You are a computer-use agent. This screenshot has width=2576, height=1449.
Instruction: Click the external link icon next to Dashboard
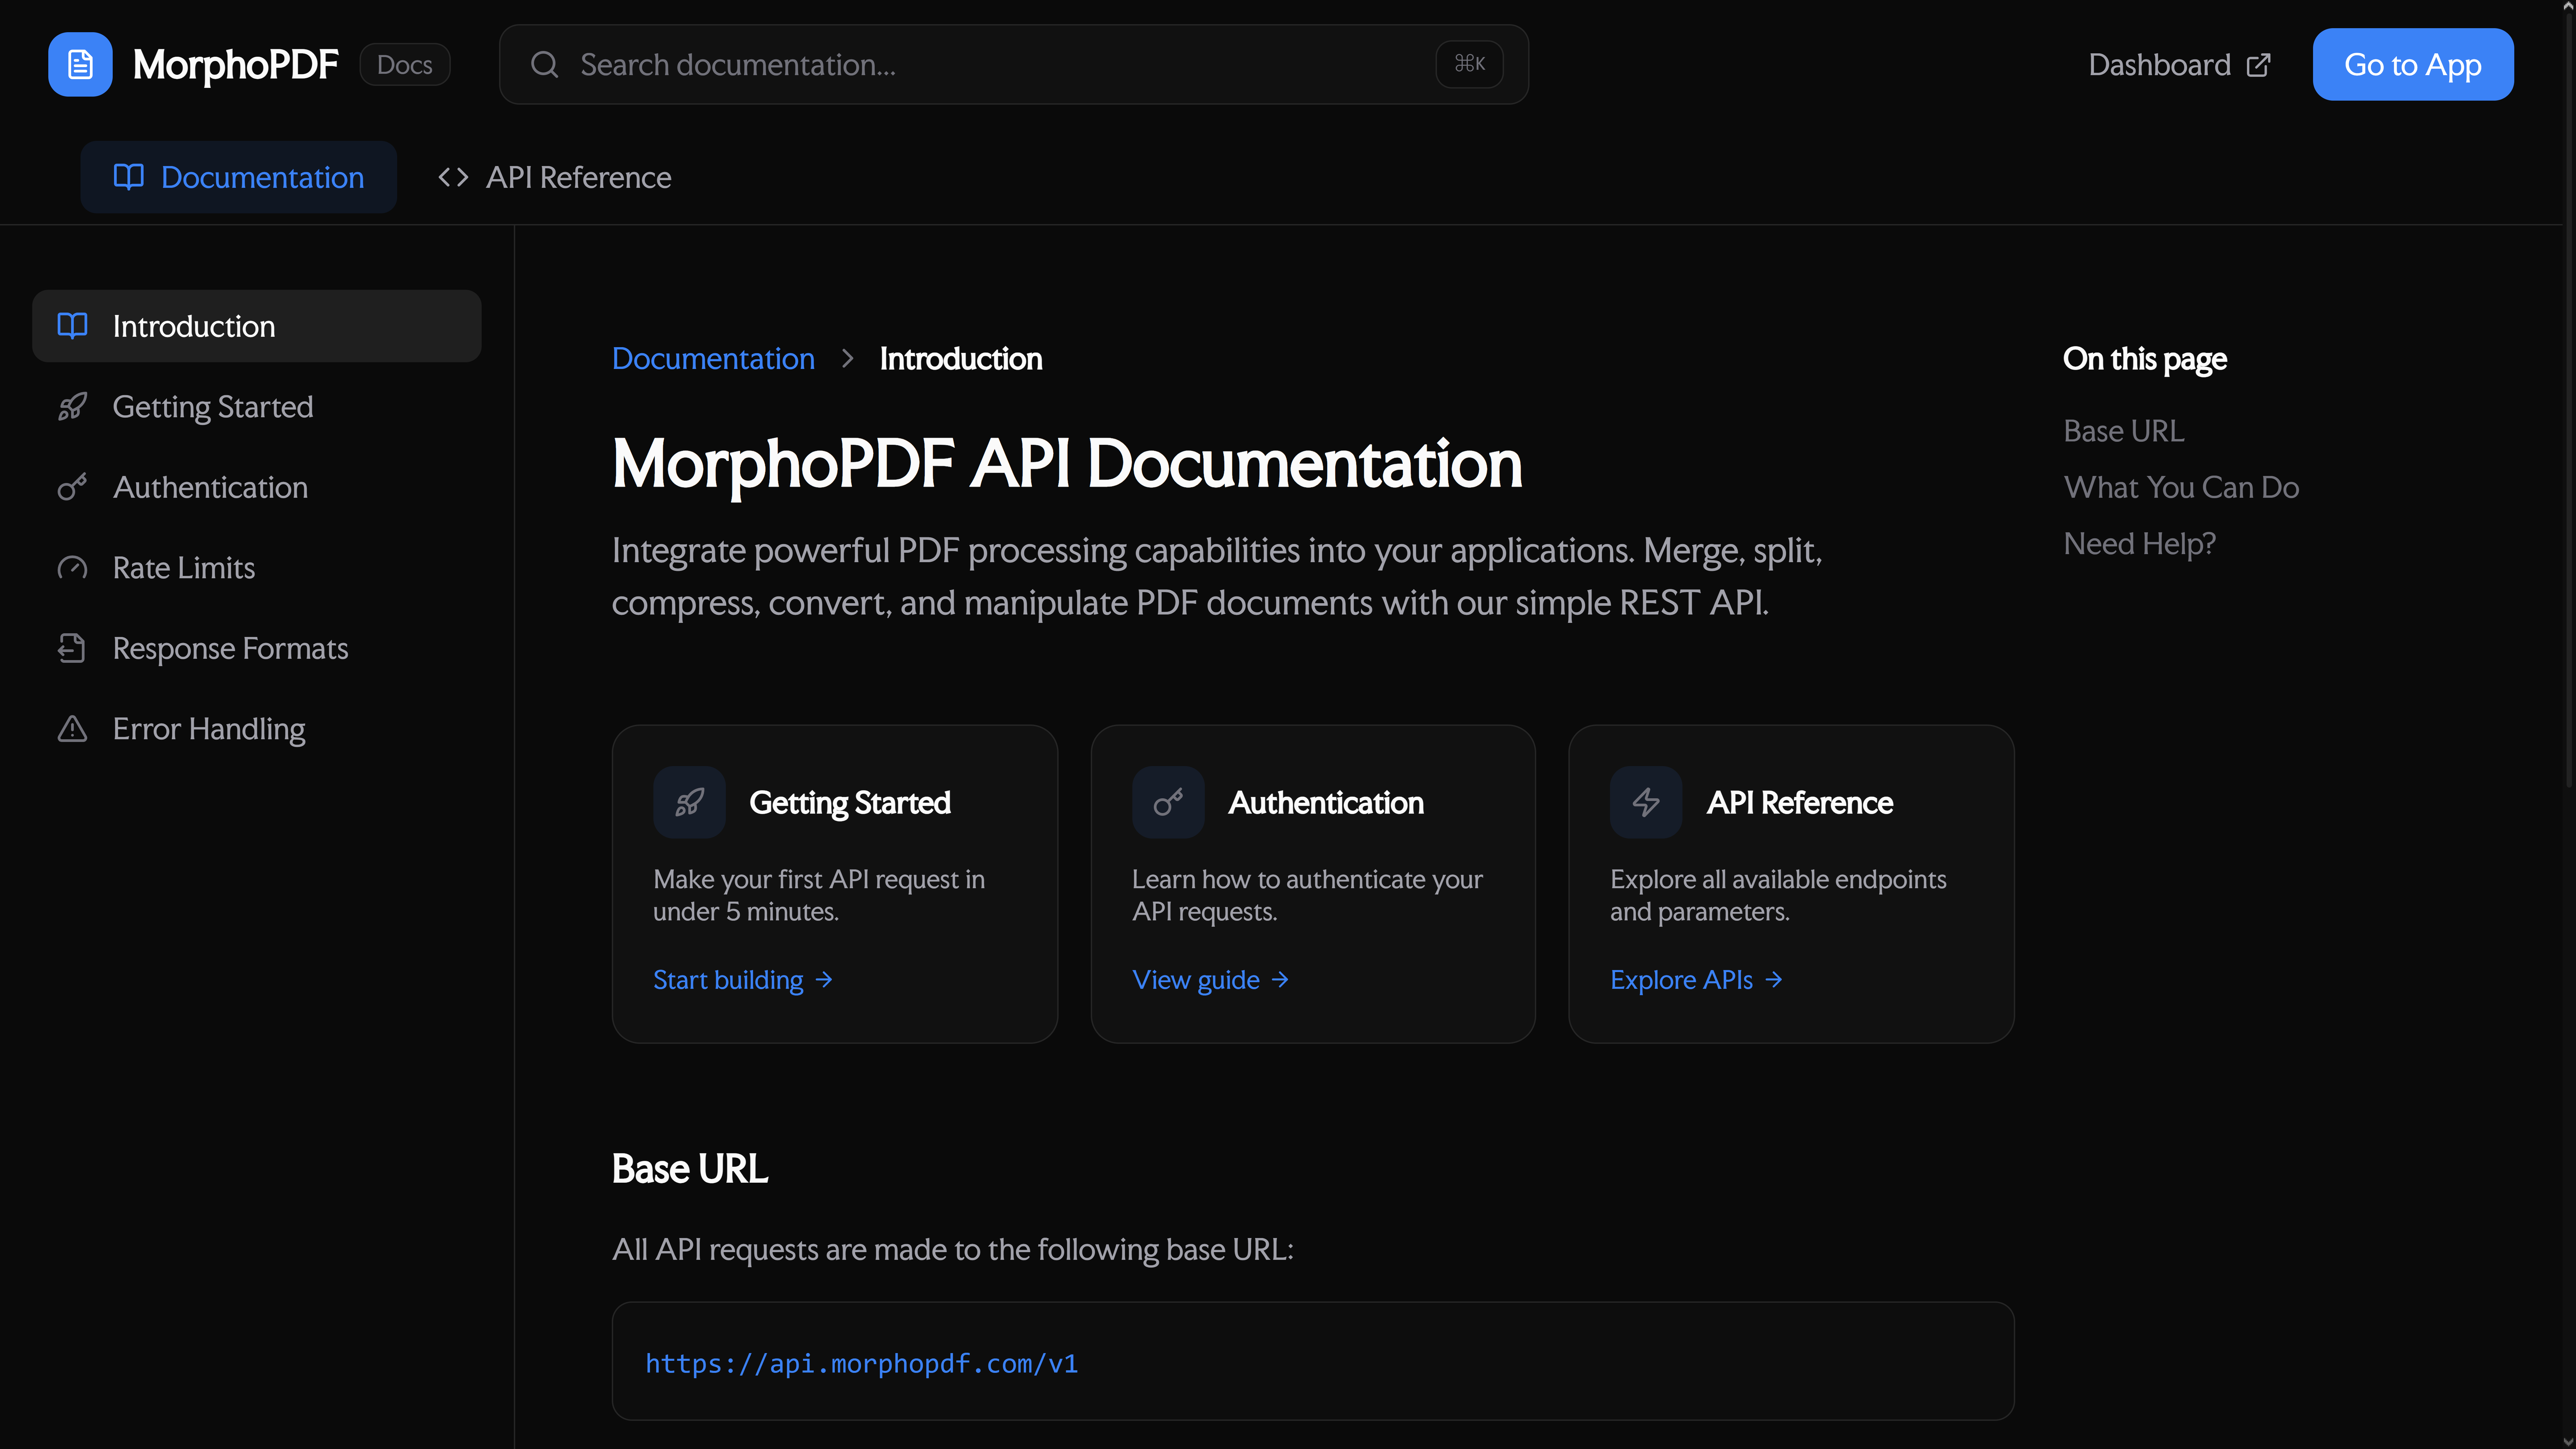(2259, 64)
